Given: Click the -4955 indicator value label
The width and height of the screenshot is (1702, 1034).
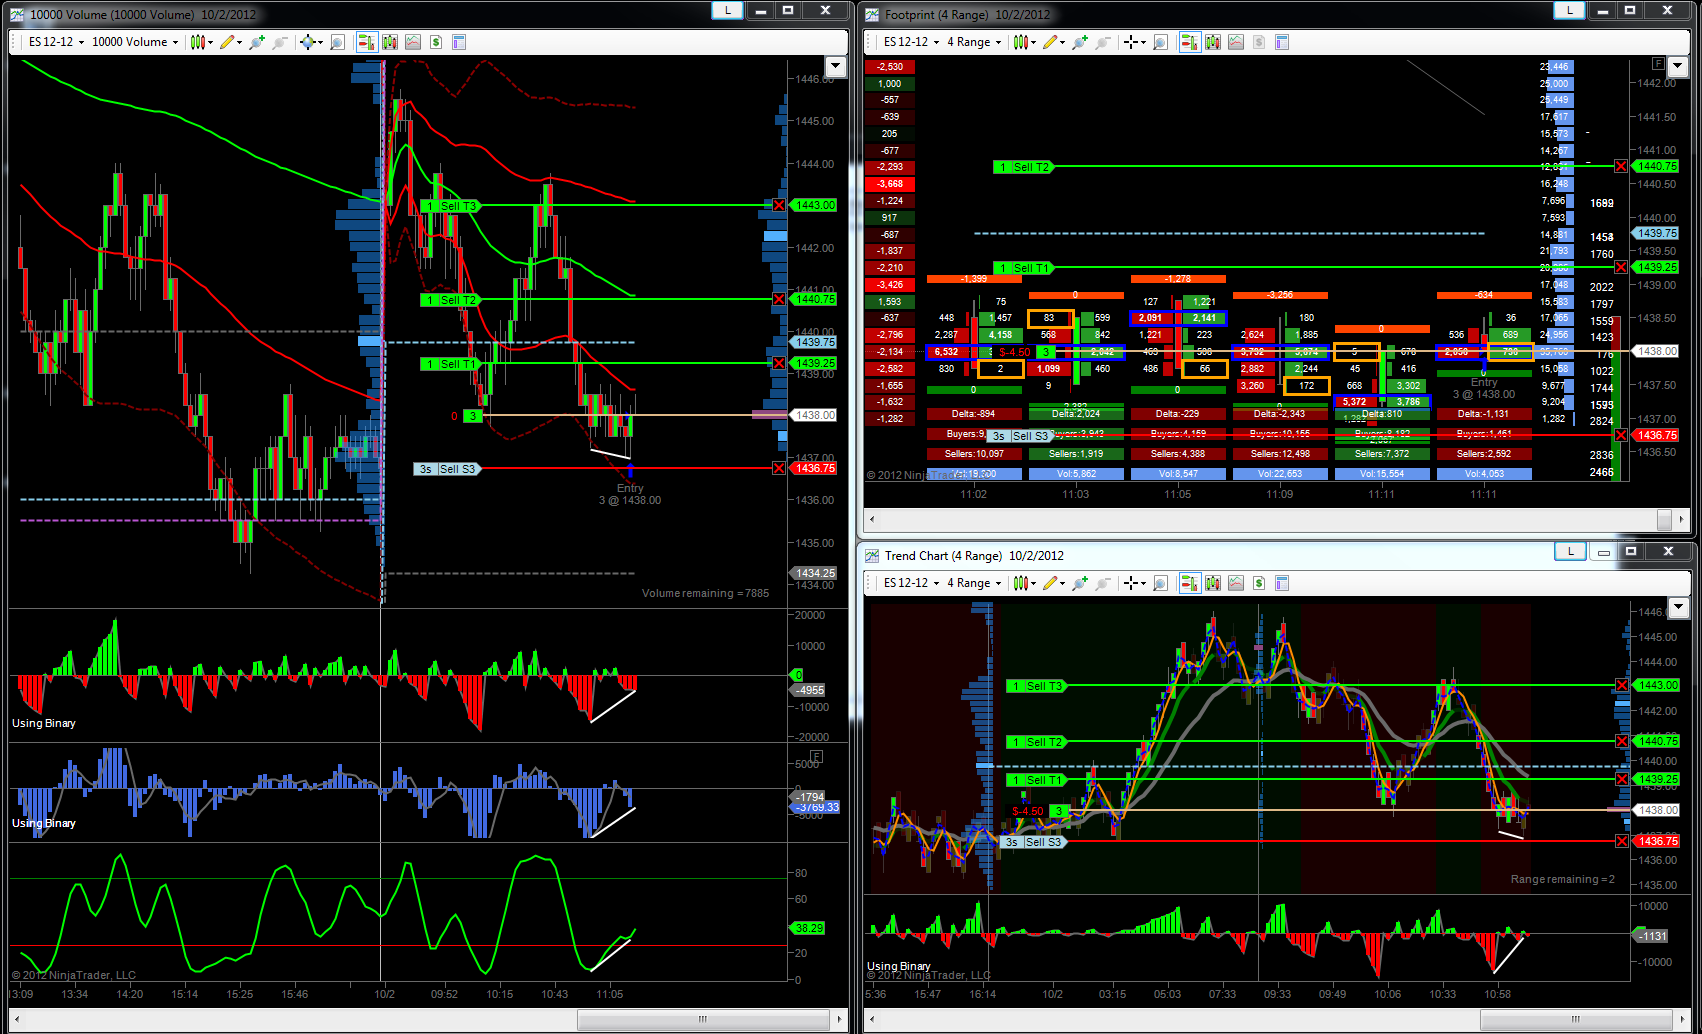Looking at the screenshot, I should (x=809, y=690).
